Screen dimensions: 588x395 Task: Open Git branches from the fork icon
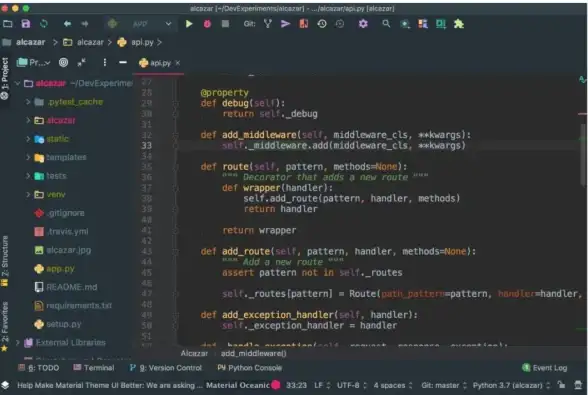pyautogui.click(x=267, y=24)
